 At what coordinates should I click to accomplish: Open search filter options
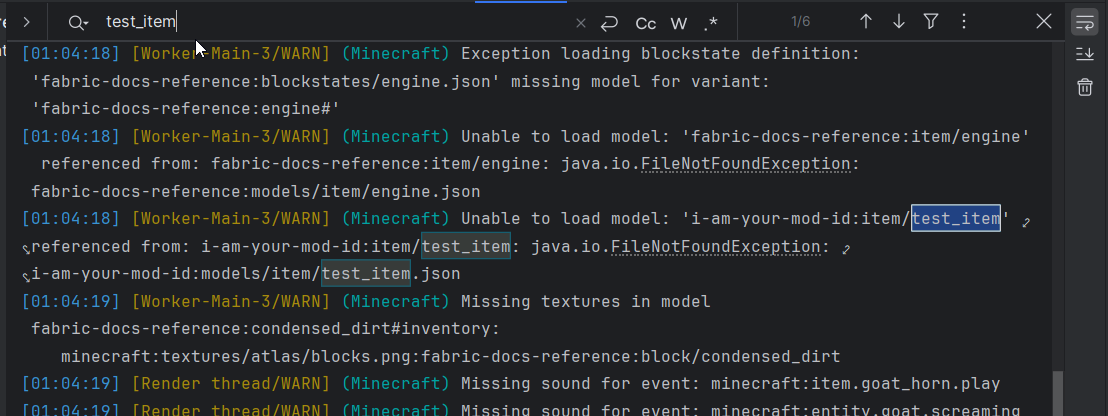point(931,21)
